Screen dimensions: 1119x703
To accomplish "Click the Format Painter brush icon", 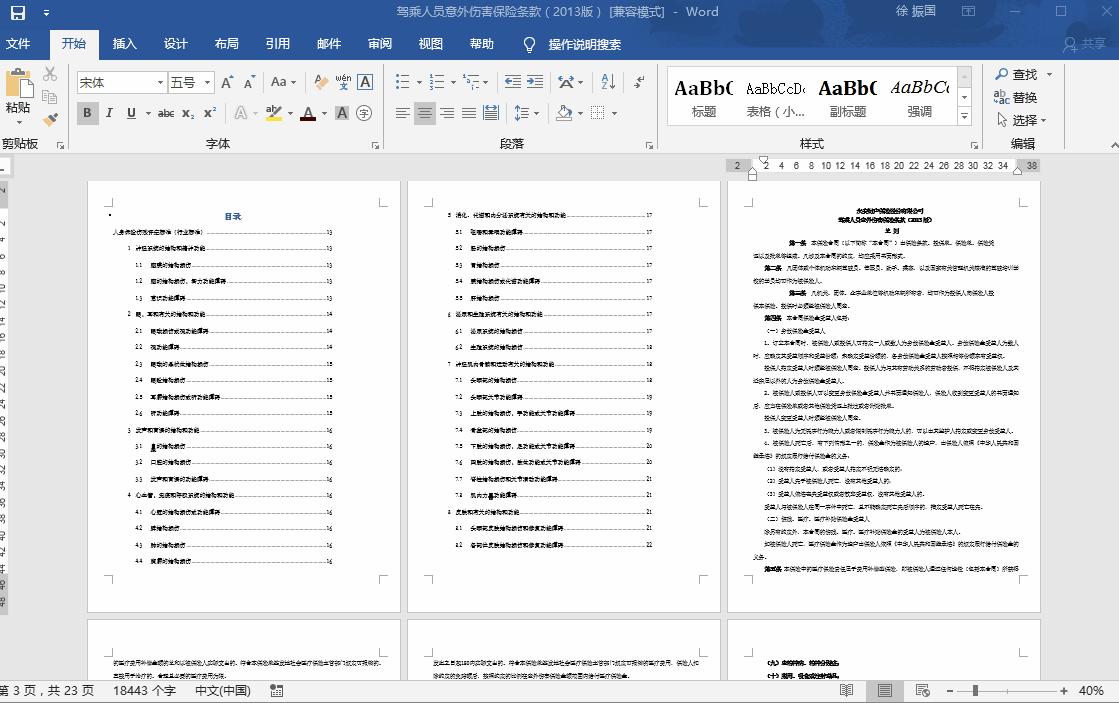I will [50, 119].
